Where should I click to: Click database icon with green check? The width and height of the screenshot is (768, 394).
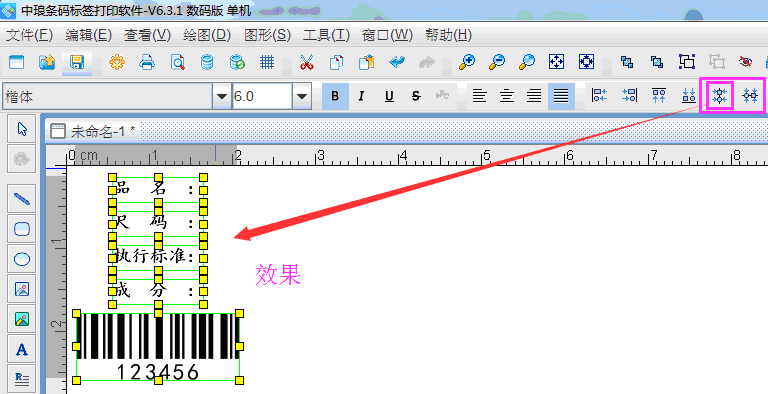[x=237, y=62]
